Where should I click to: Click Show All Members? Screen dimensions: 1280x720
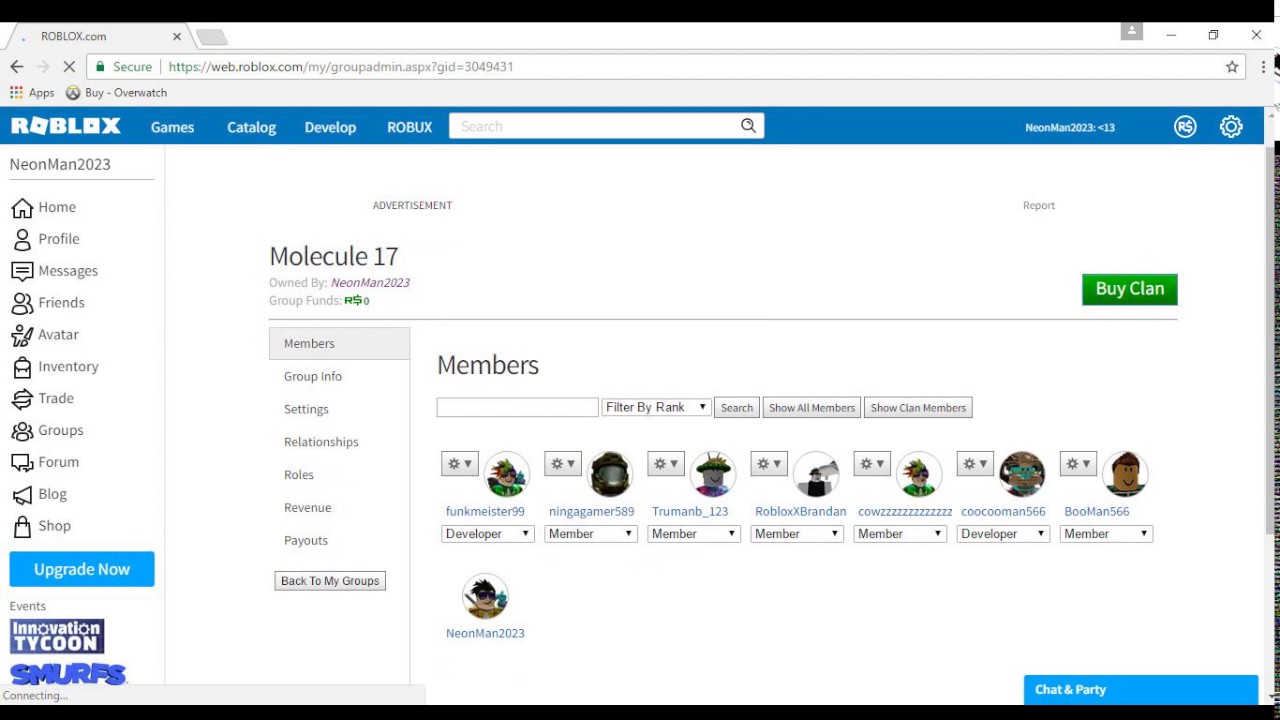812,408
